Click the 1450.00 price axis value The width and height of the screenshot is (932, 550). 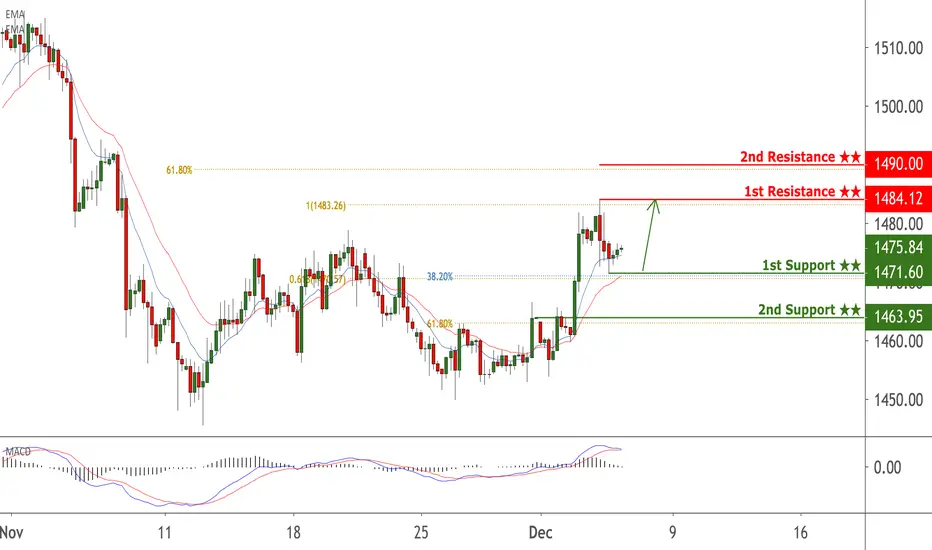point(898,400)
